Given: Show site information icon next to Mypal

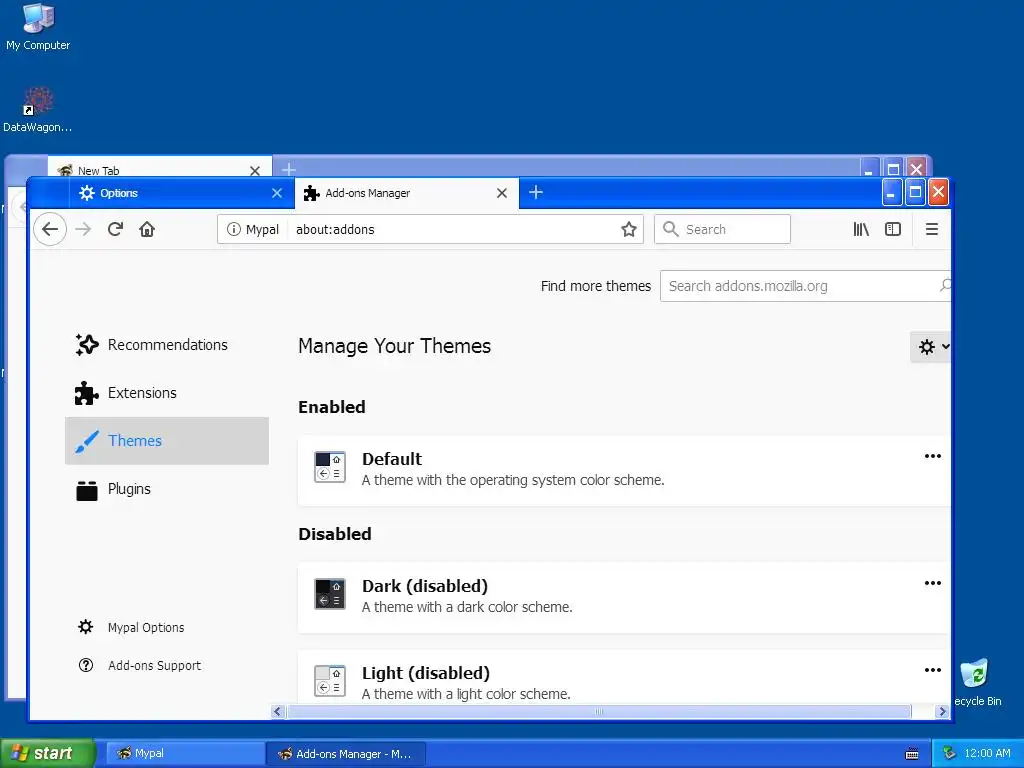Looking at the screenshot, I should pos(233,229).
